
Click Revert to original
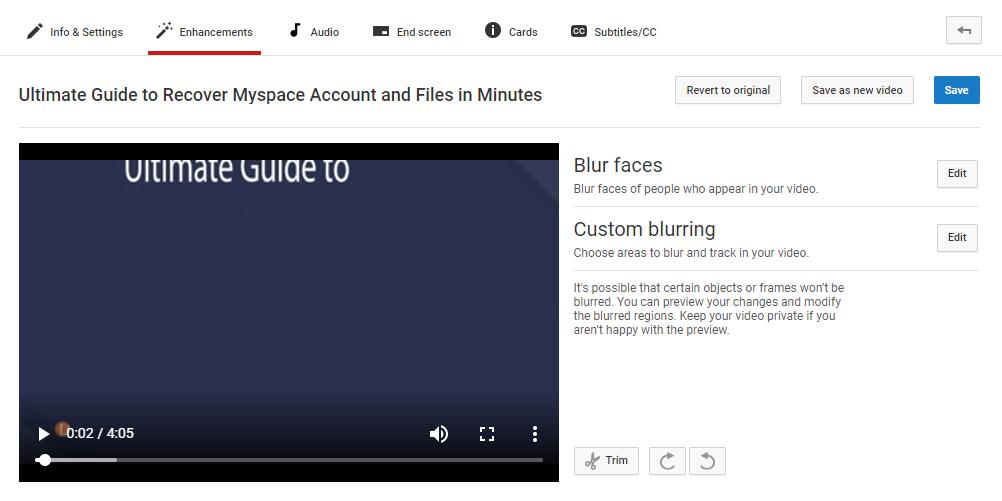pos(728,90)
